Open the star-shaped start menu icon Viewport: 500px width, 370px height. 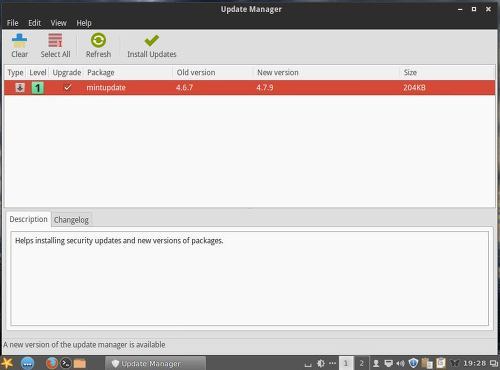pos(7,363)
